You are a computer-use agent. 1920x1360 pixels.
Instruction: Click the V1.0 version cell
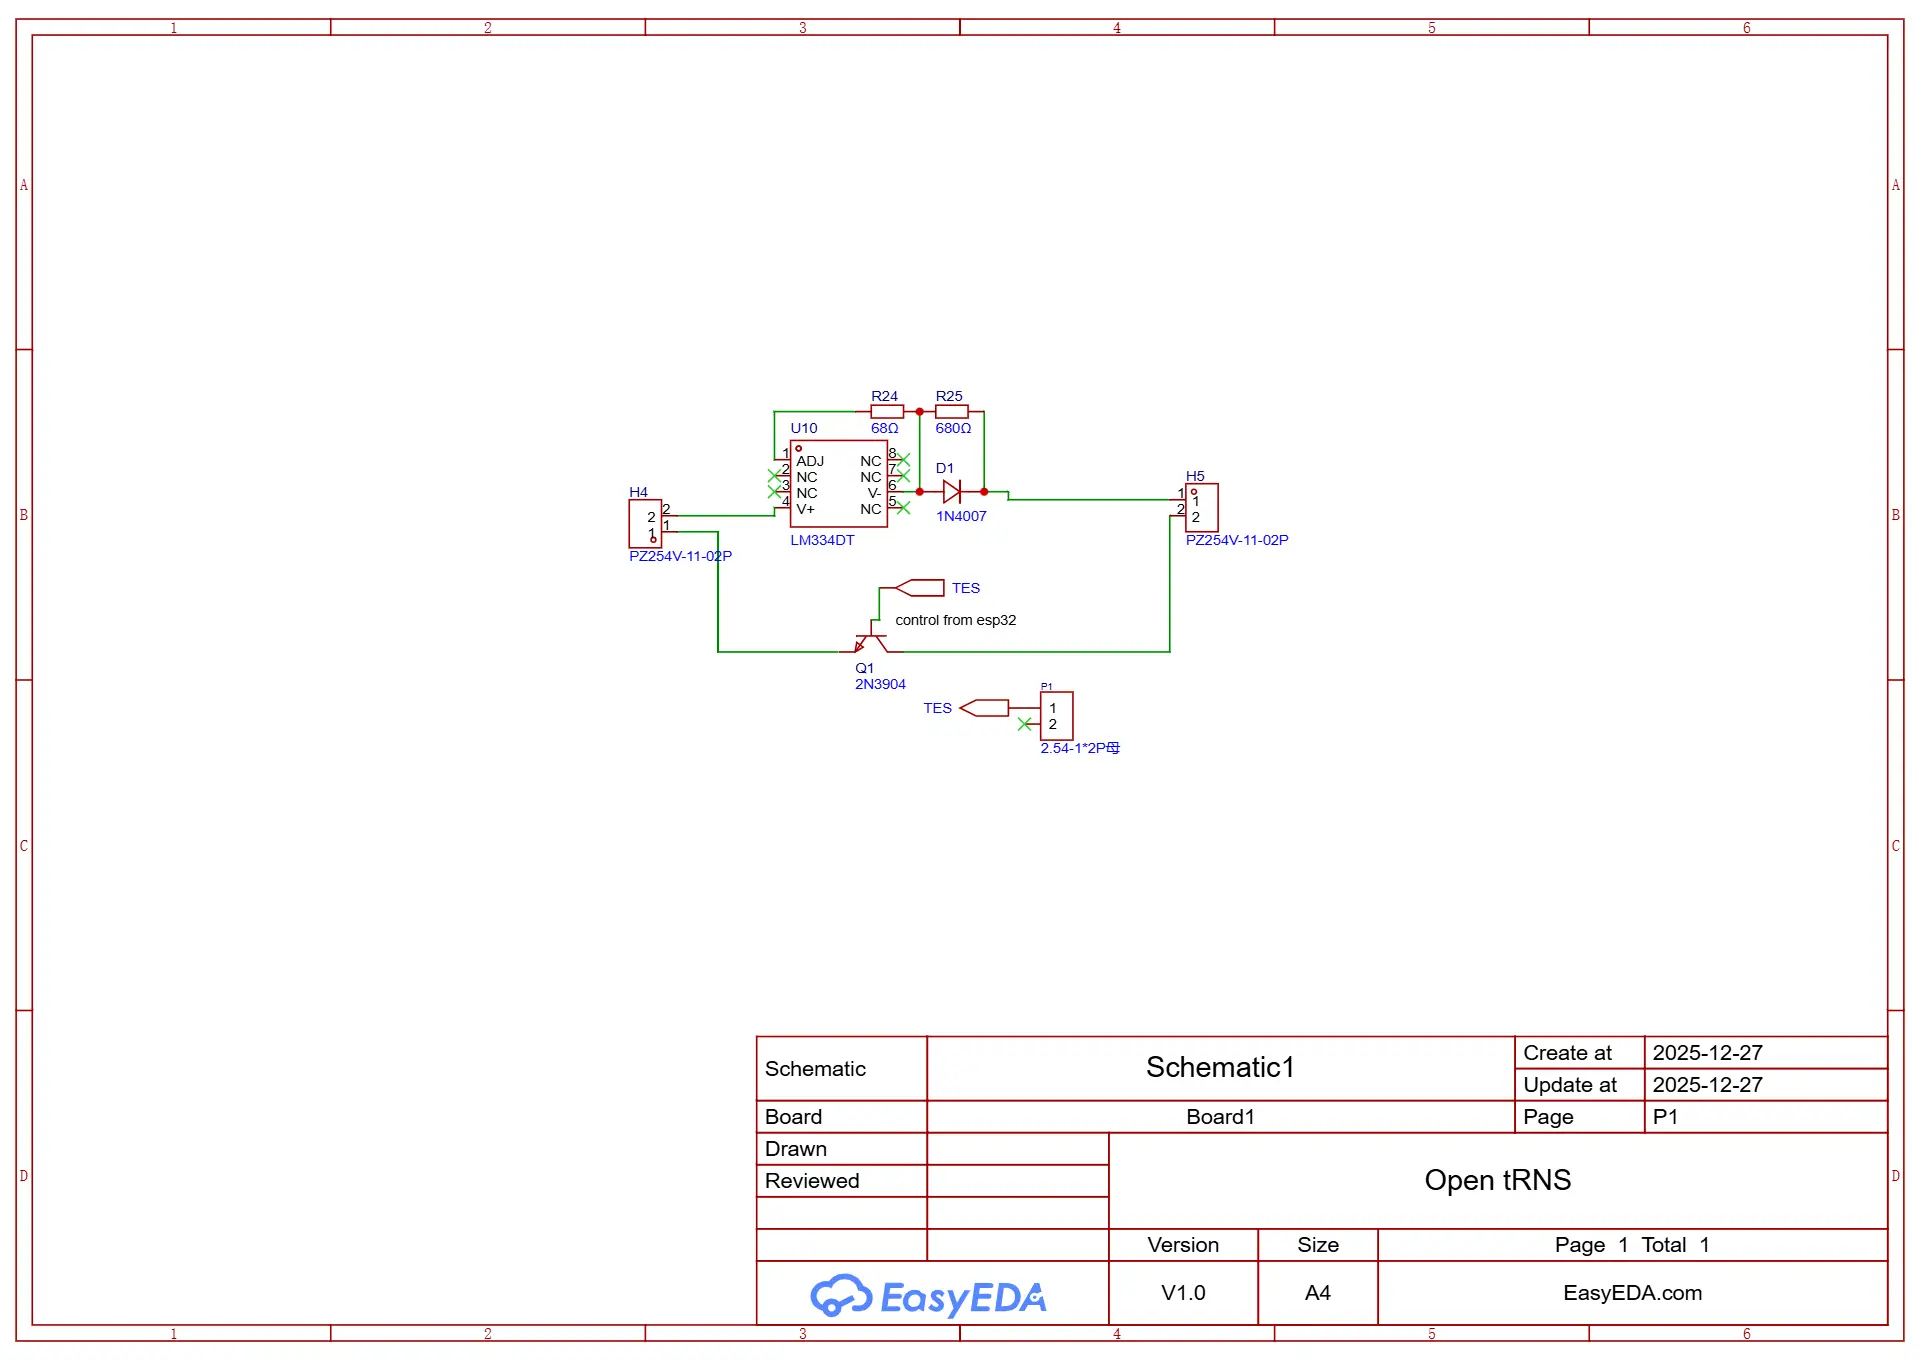(x=1183, y=1292)
